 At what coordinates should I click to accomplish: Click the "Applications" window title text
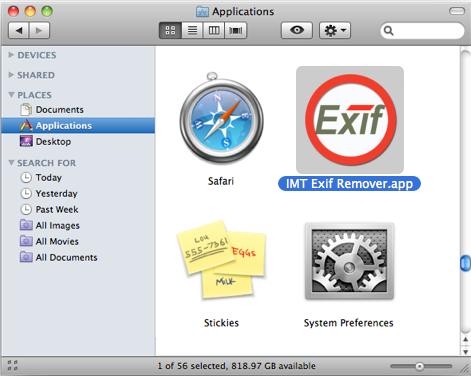coord(243,12)
